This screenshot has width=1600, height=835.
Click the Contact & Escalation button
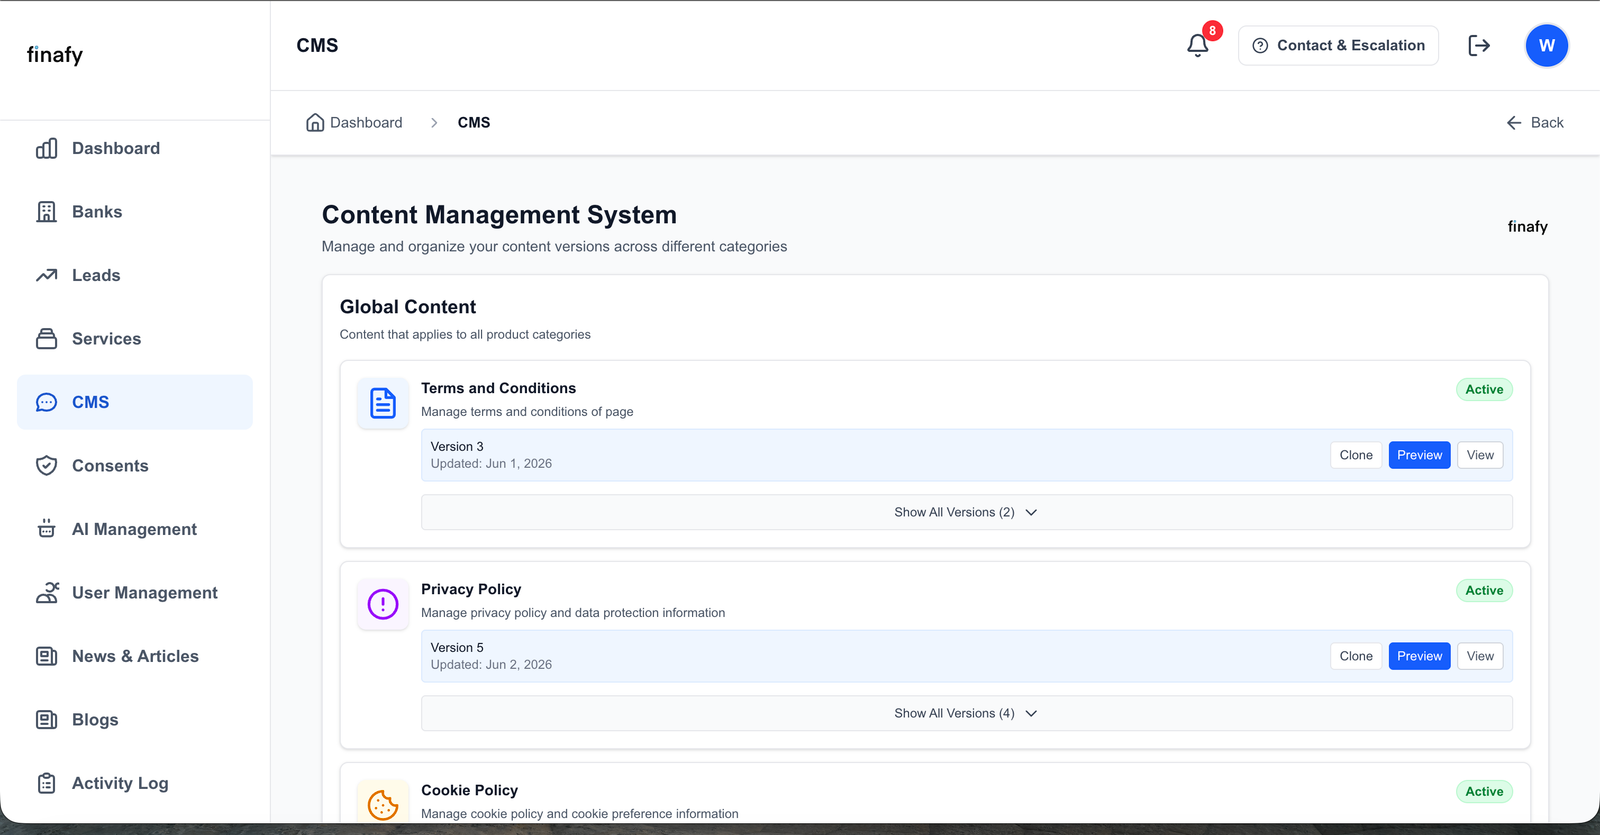coord(1338,46)
